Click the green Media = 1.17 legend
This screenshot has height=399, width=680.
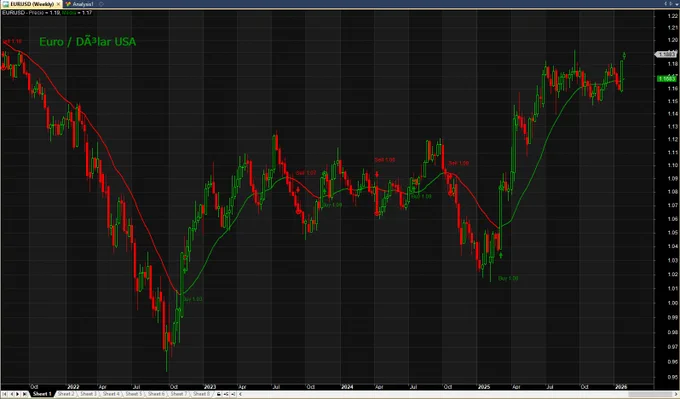tap(77, 13)
